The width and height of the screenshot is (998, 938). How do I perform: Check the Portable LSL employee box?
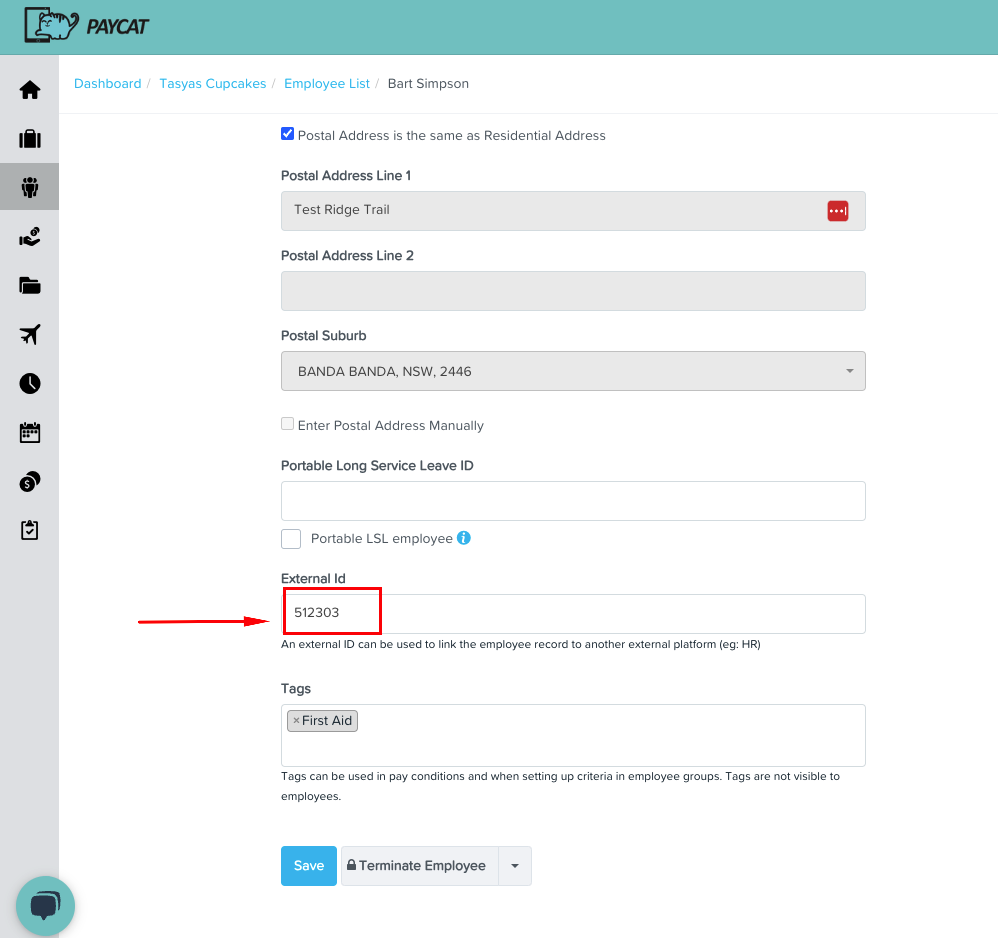pos(290,538)
